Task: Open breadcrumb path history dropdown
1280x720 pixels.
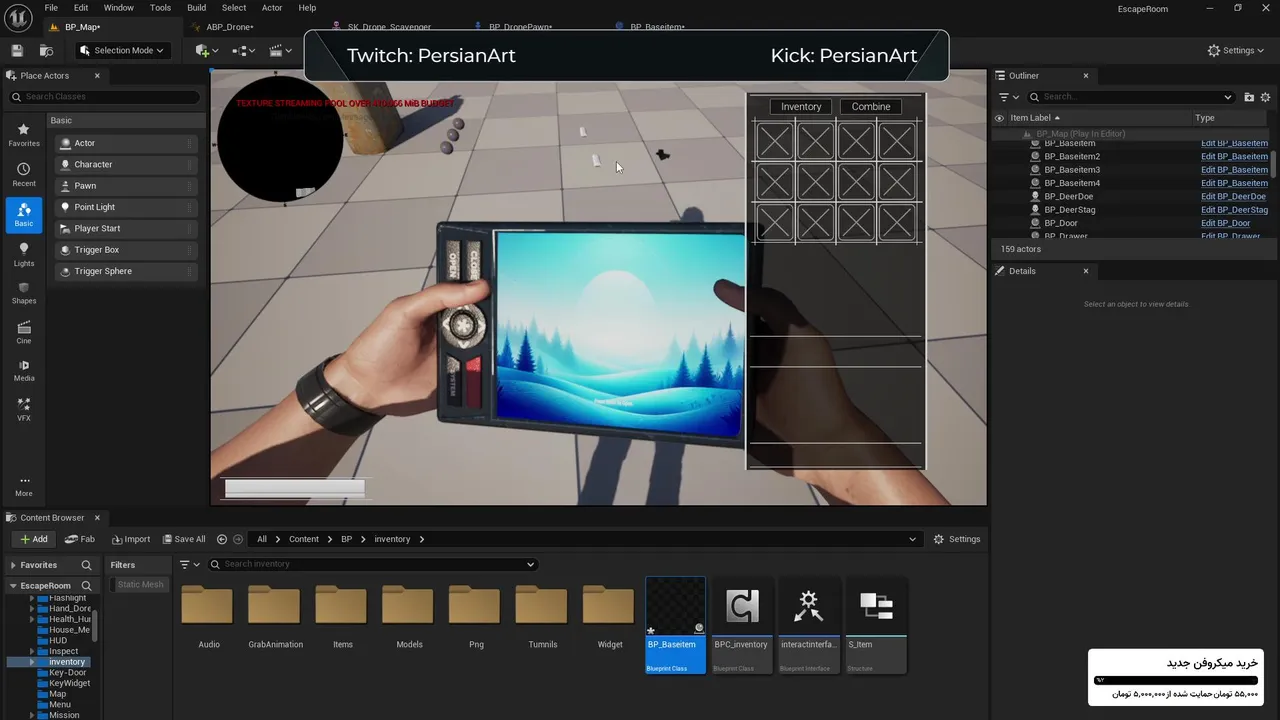Action: (912, 539)
